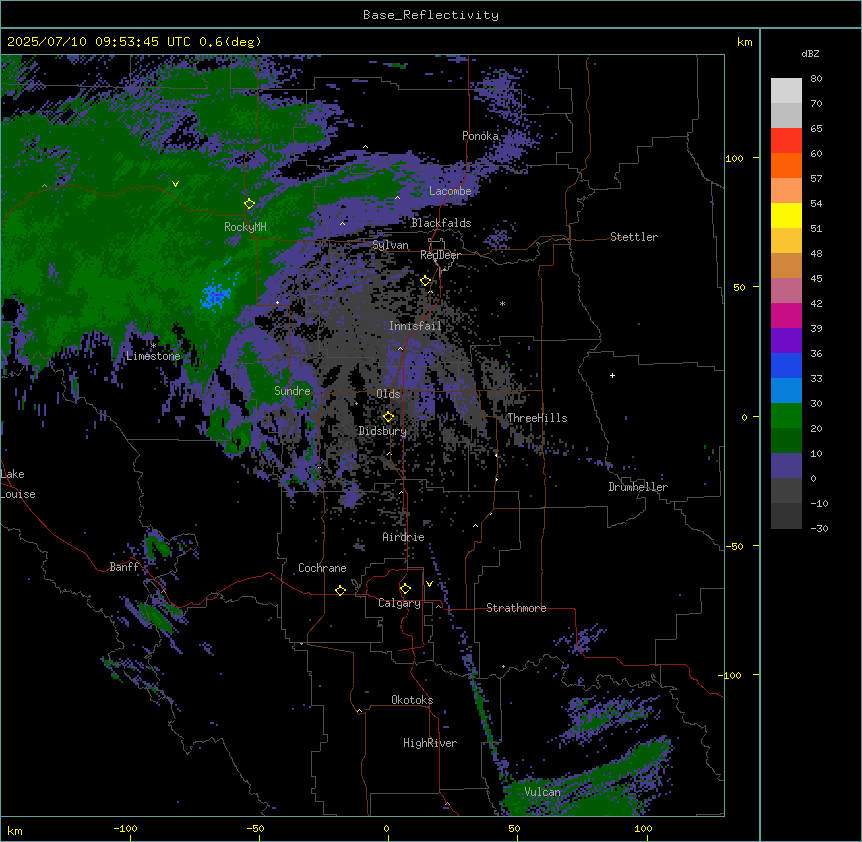Select the lightest gray 80 dBZ swatch

tap(786, 91)
